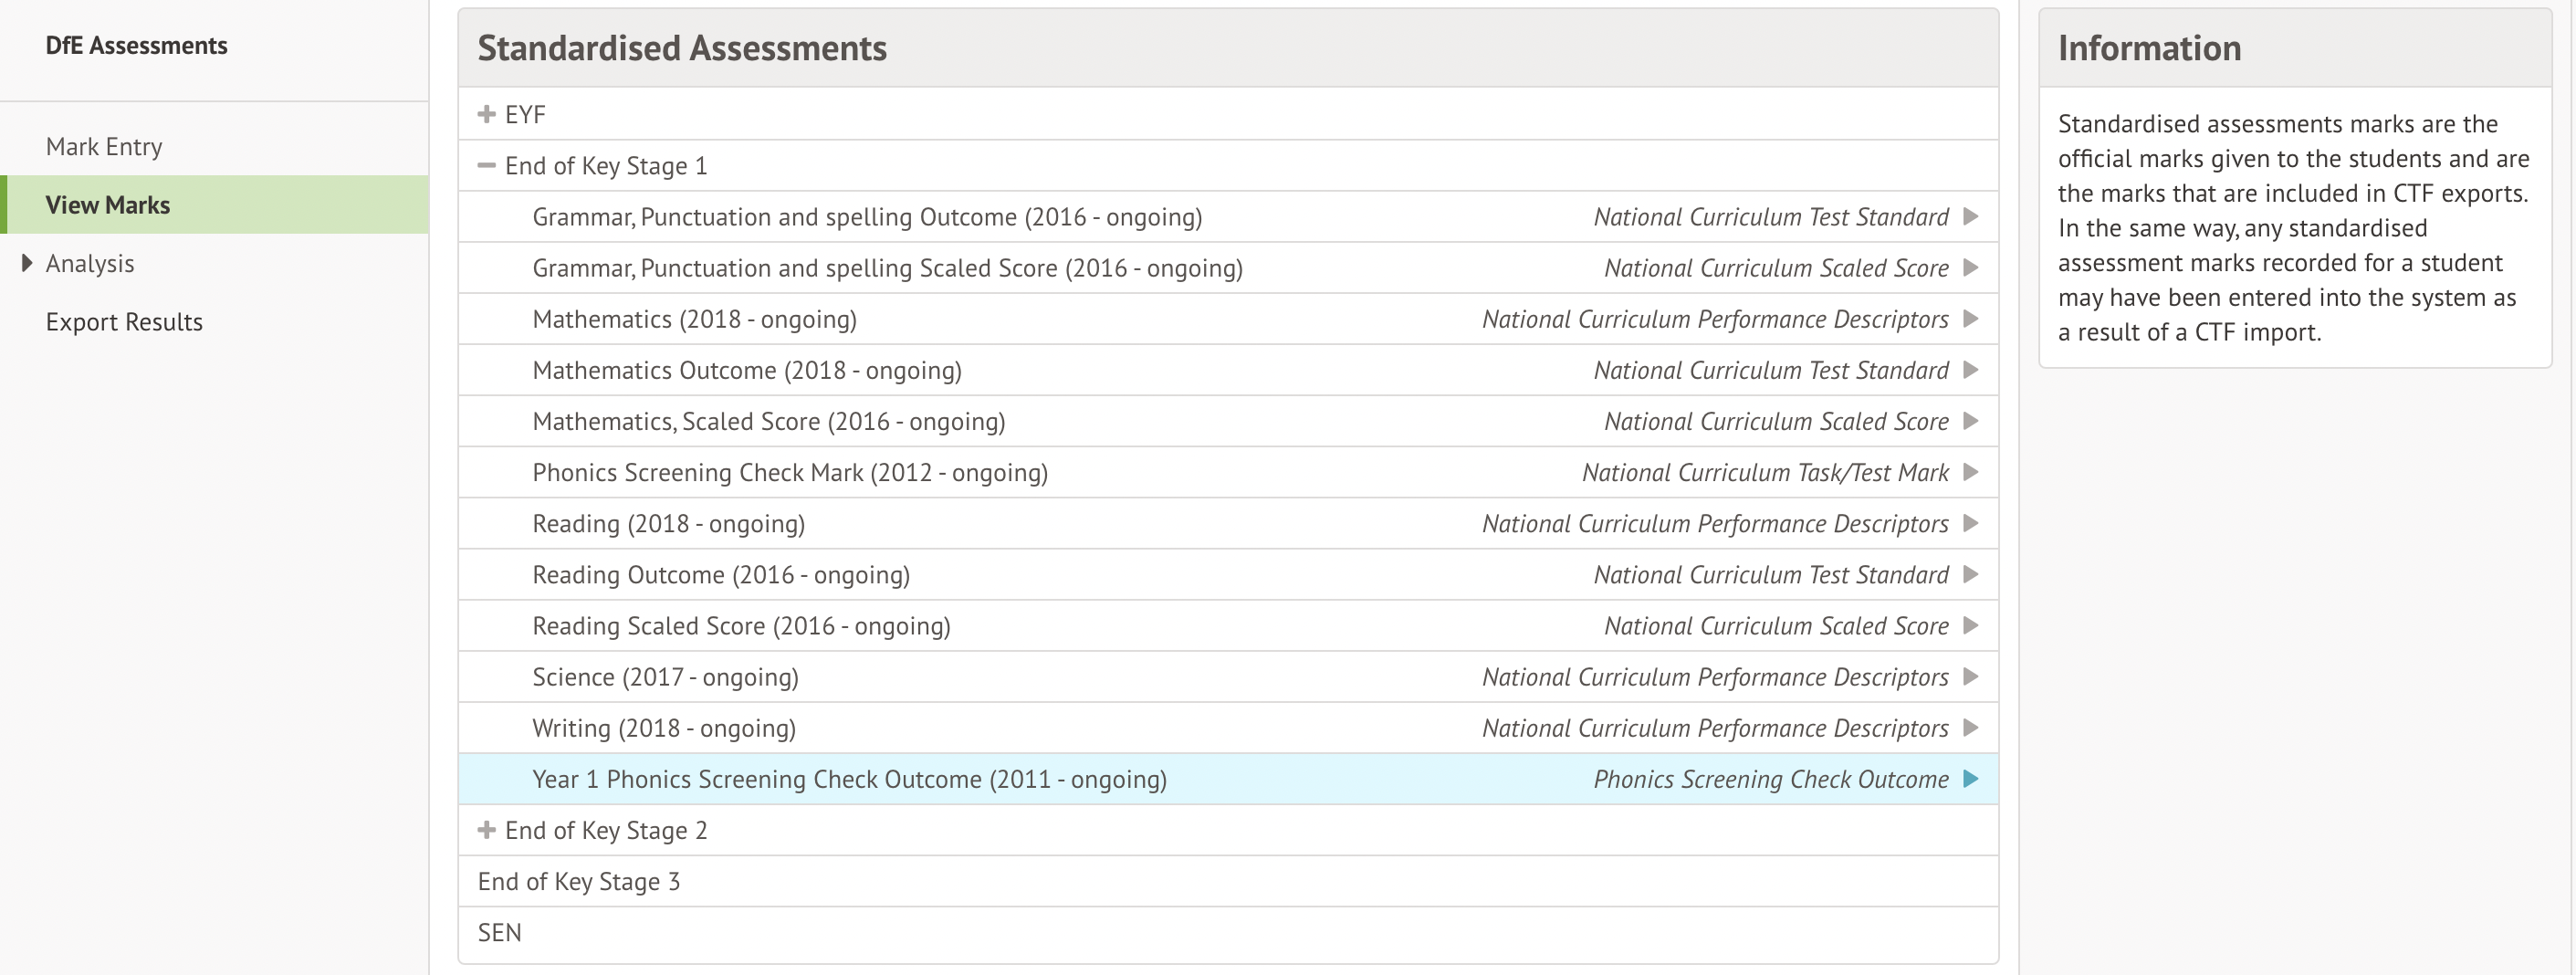Go to Export Results page
This screenshot has height=975, width=2576.
[124, 322]
